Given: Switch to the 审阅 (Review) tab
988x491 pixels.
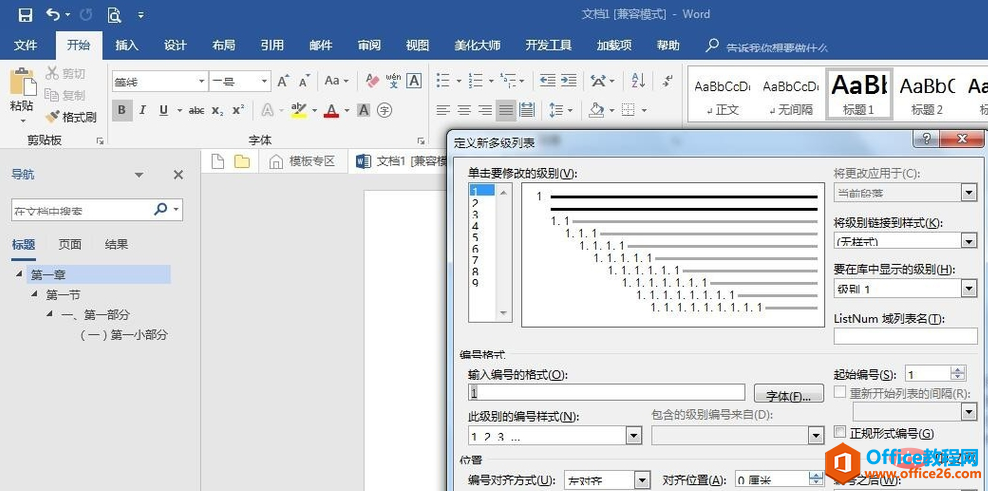Looking at the screenshot, I should (369, 45).
